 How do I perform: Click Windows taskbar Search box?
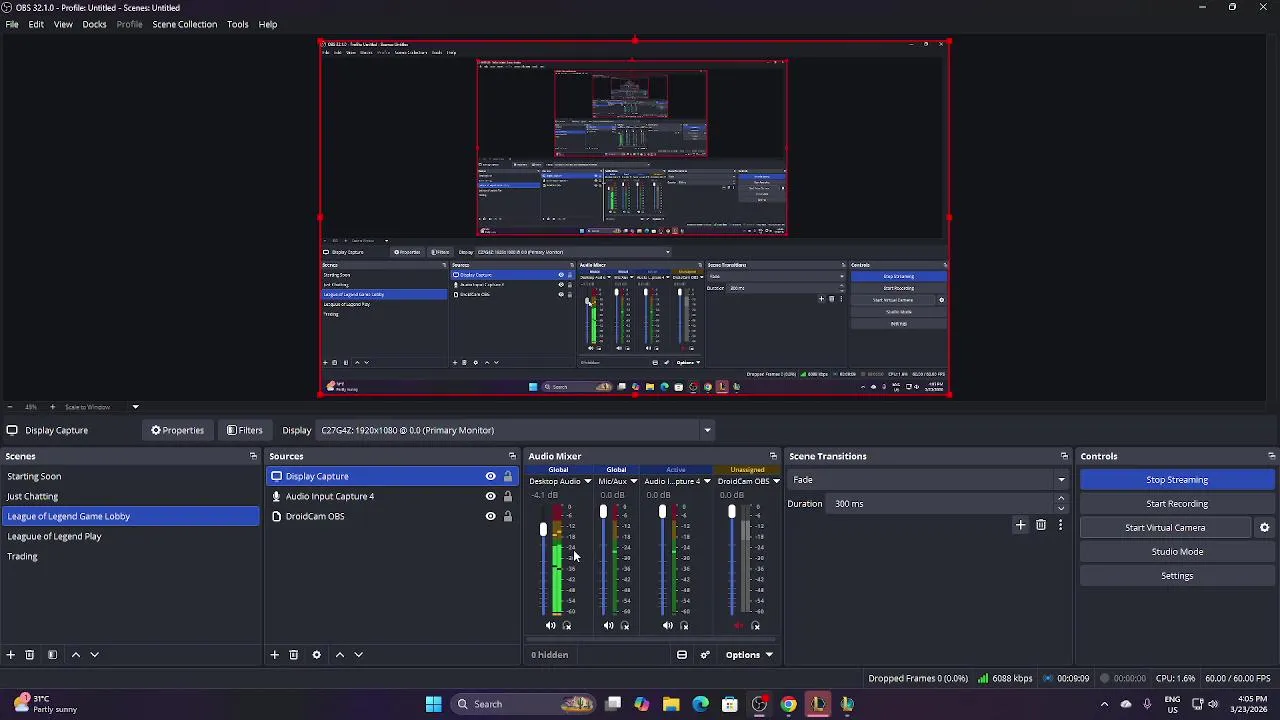523,704
